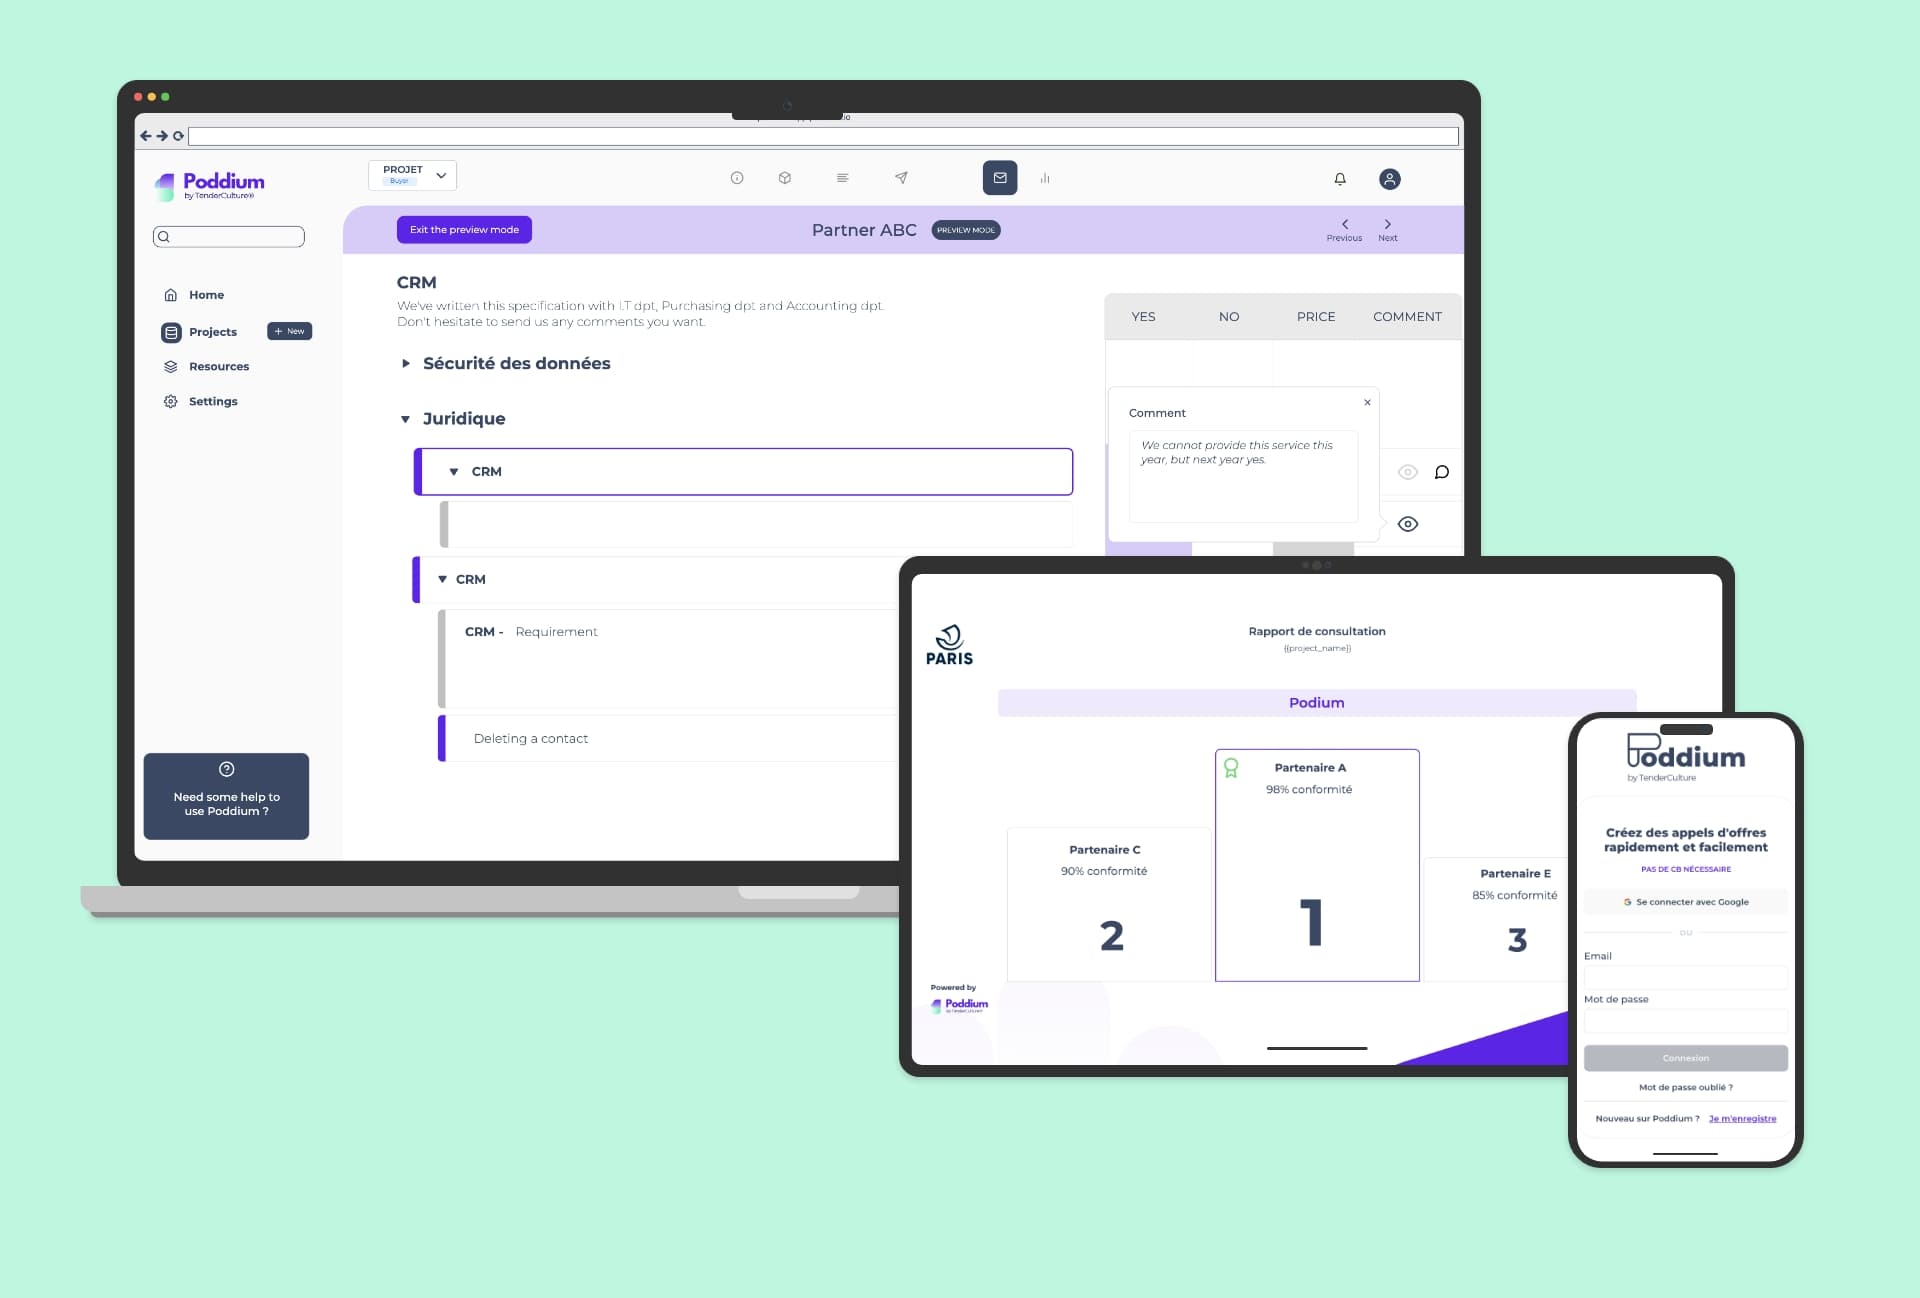Click the send/share icon in toolbar

902,177
